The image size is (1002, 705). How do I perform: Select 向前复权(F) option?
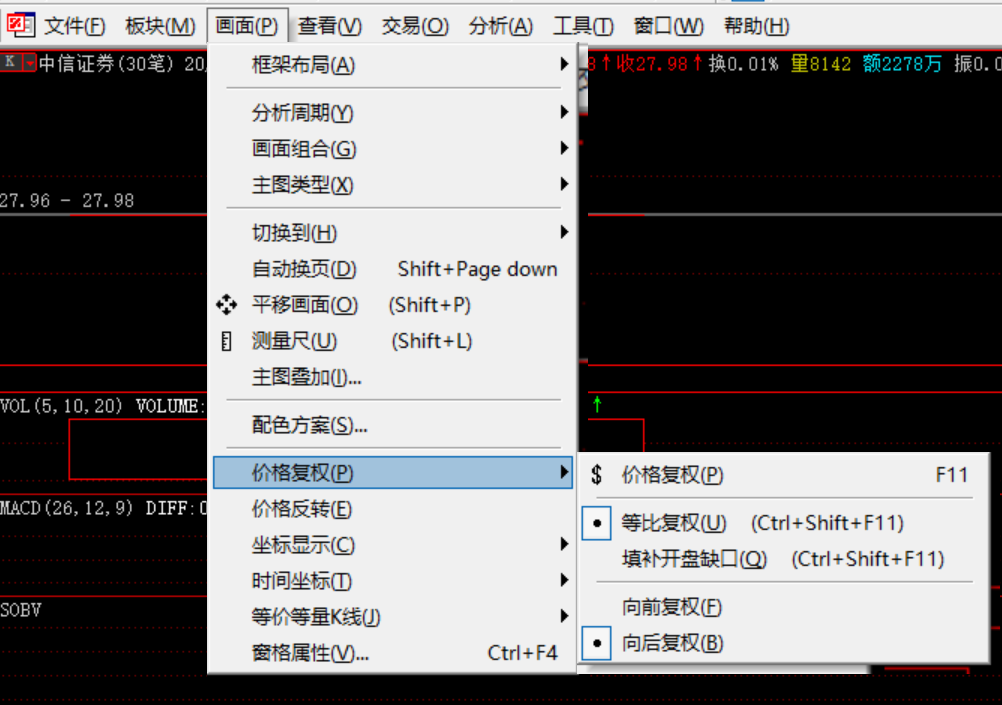[x=784, y=607]
